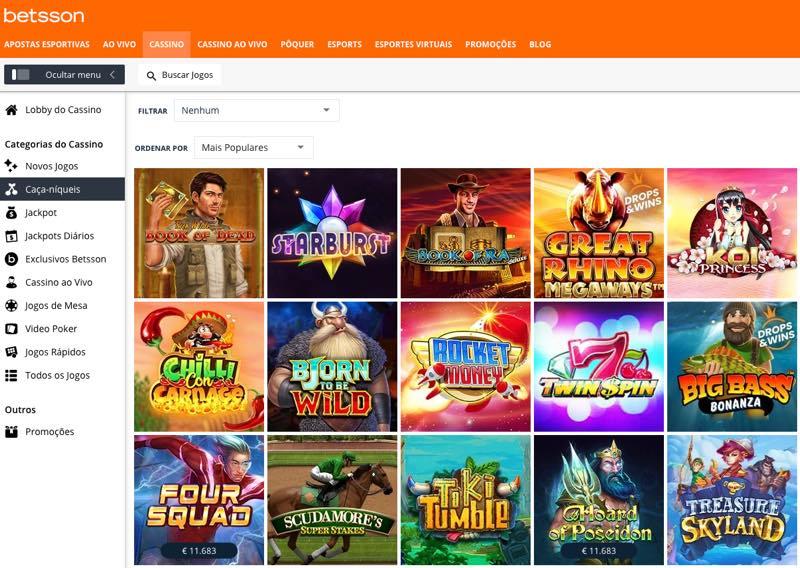800x568 pixels.
Task: Click the Video Poker card icon
Action: point(11,329)
